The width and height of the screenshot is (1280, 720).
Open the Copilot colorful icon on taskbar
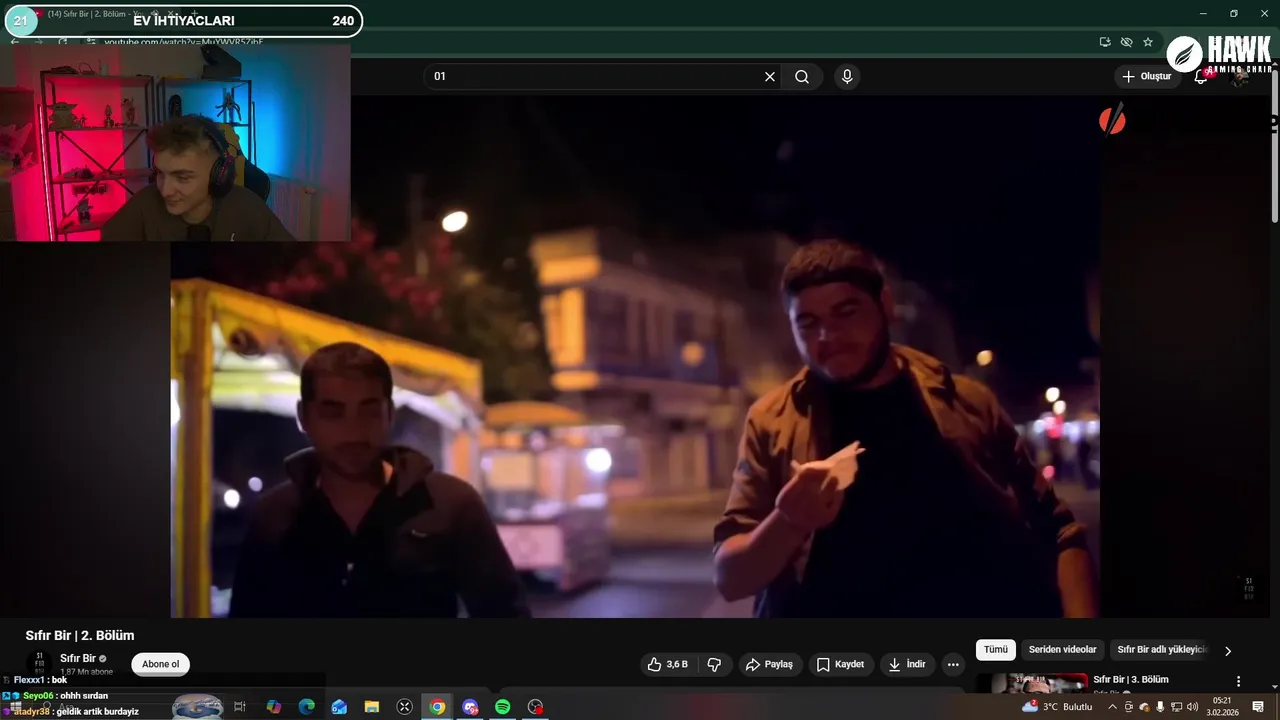point(274,707)
